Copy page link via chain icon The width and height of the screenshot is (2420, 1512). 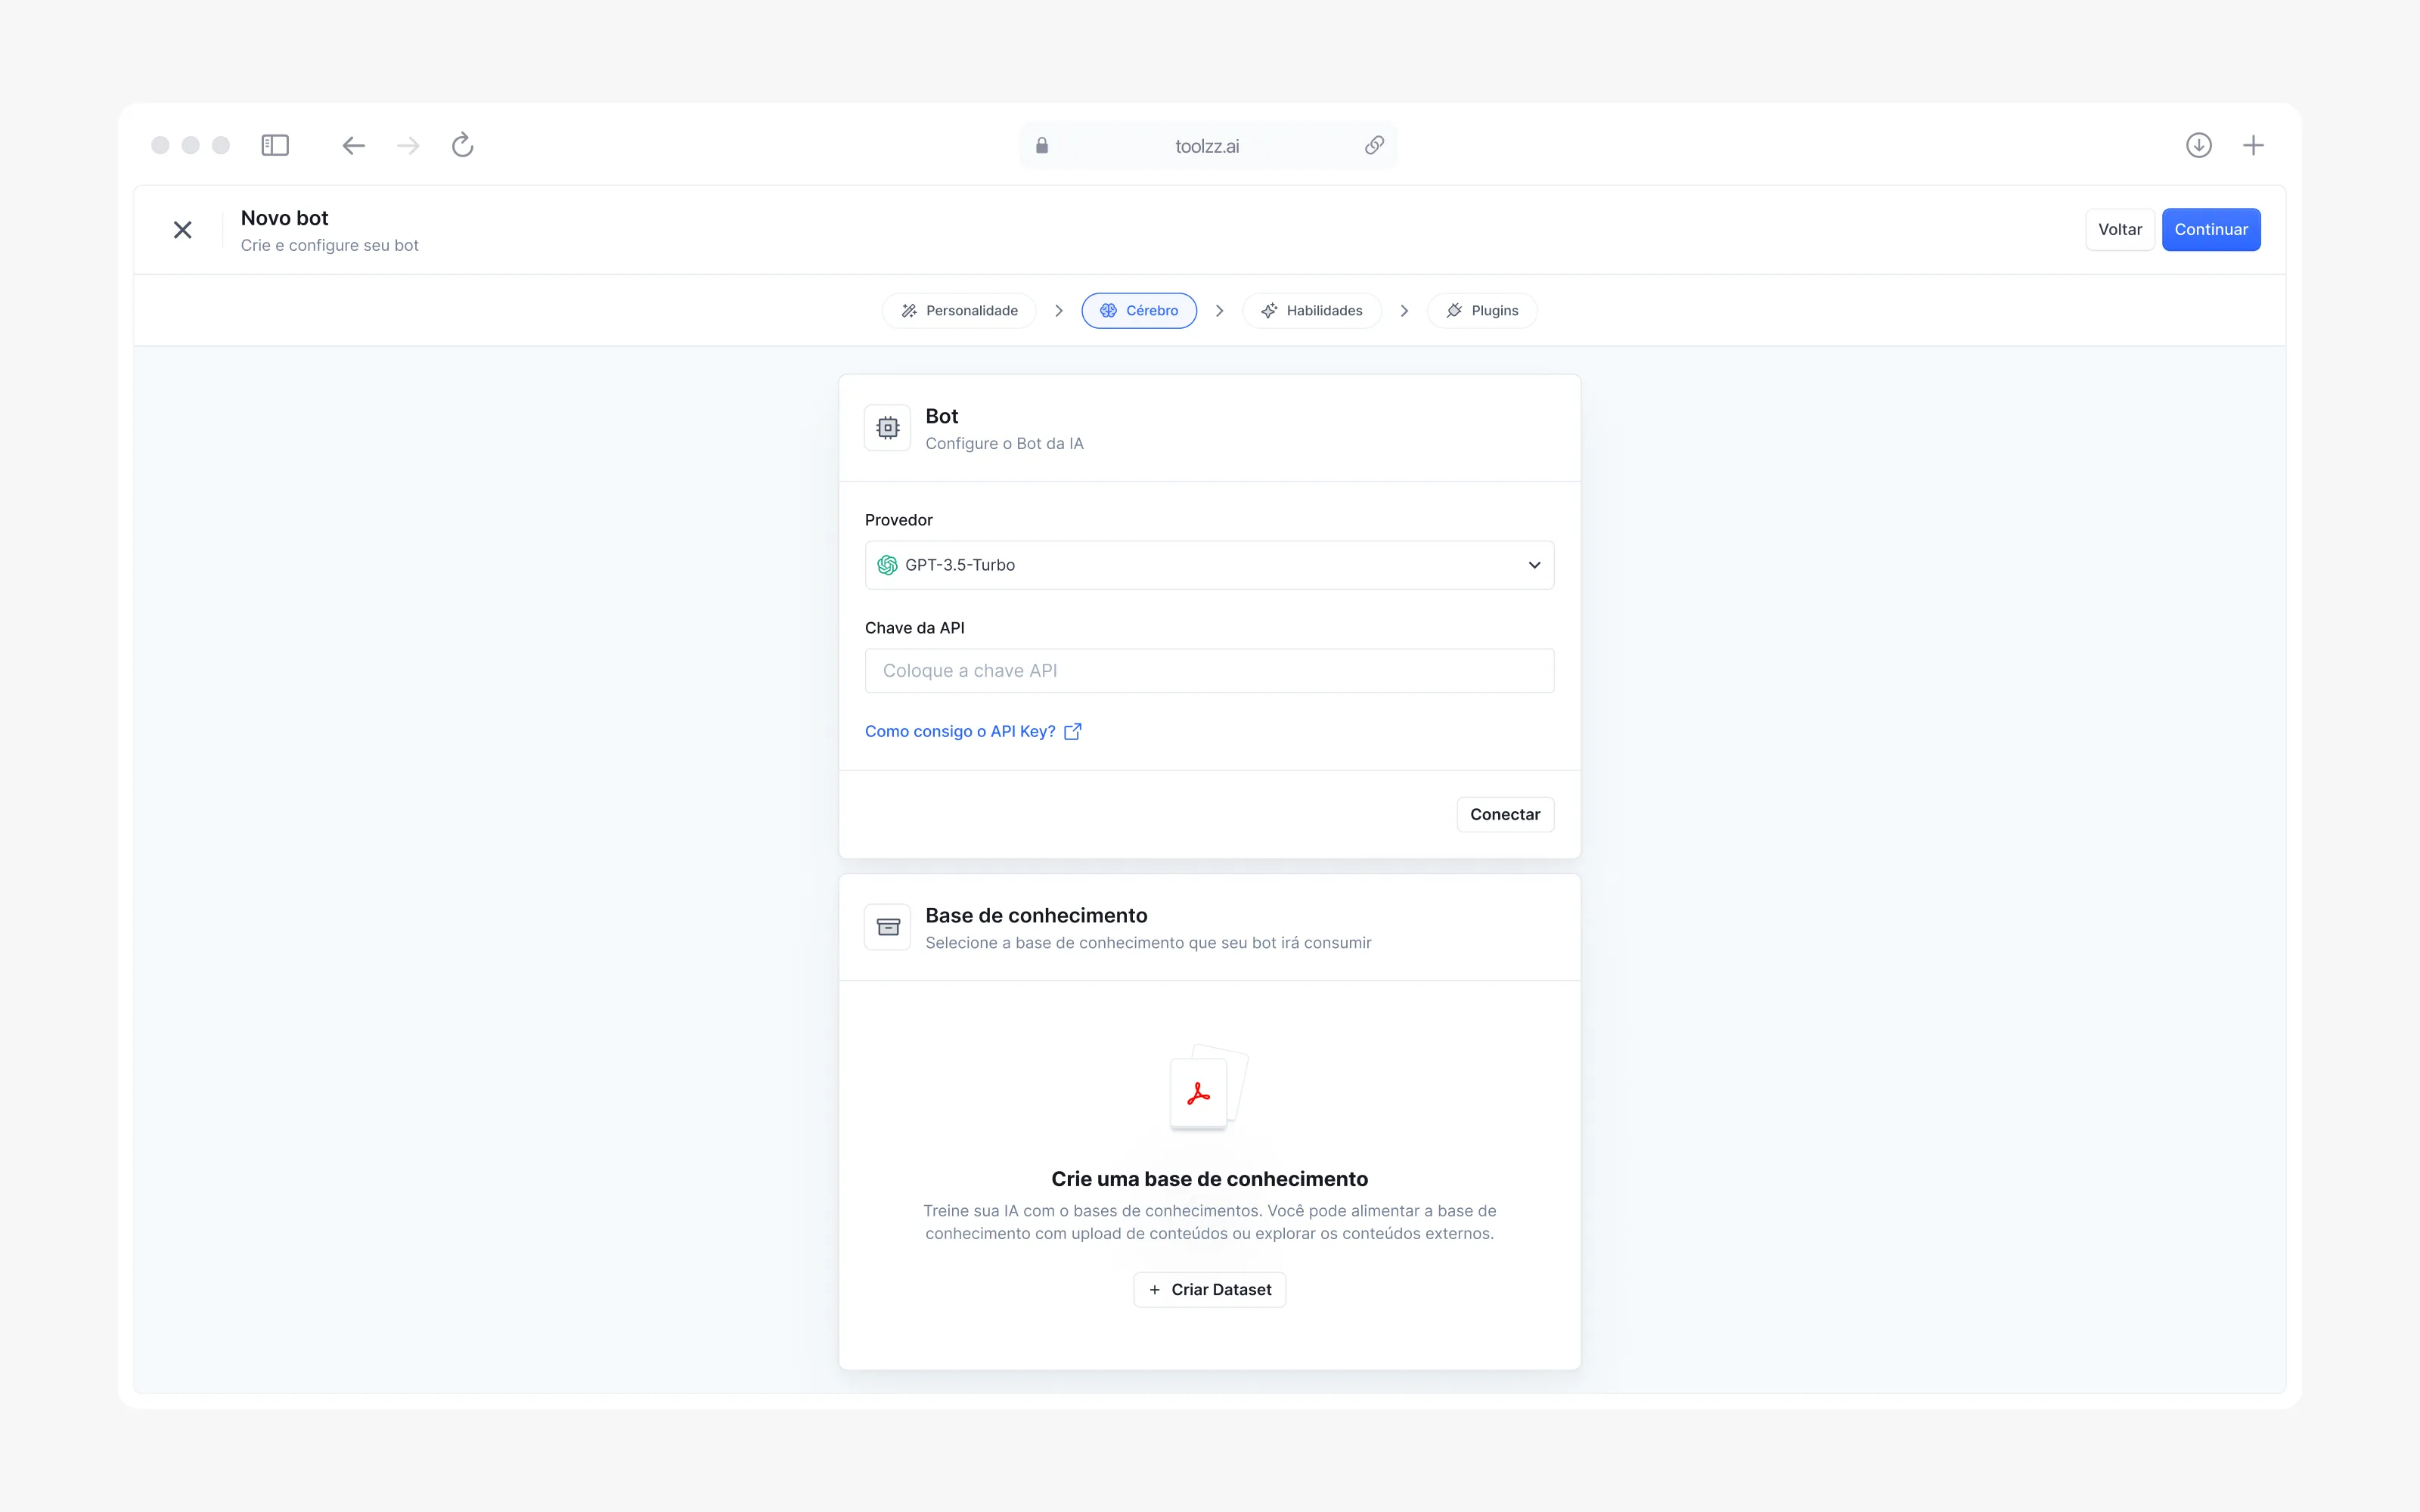tap(1374, 146)
